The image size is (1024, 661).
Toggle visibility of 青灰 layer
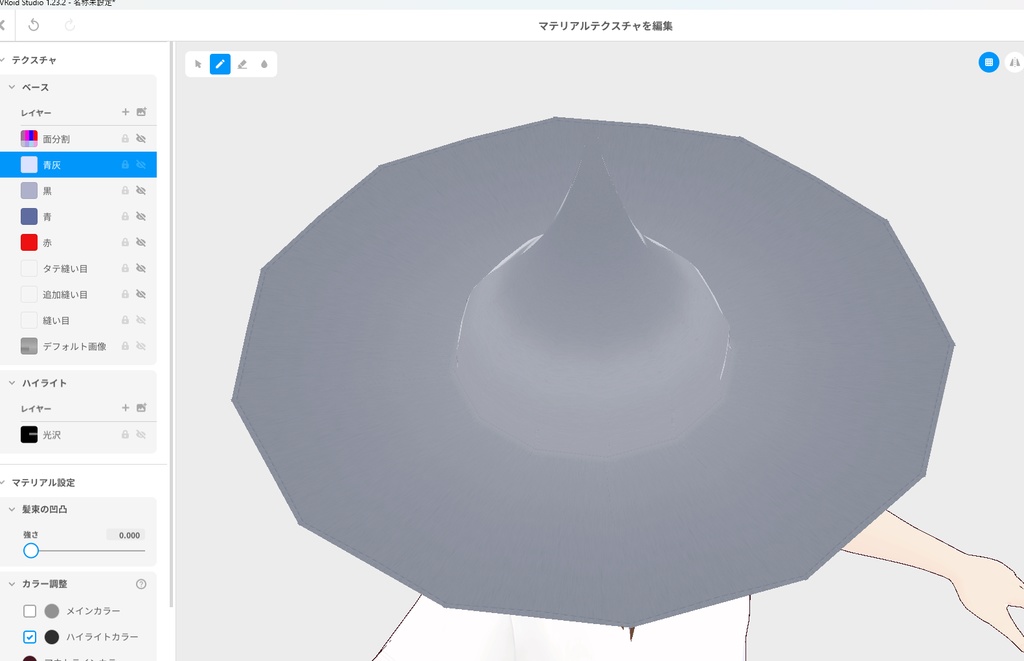coord(140,165)
